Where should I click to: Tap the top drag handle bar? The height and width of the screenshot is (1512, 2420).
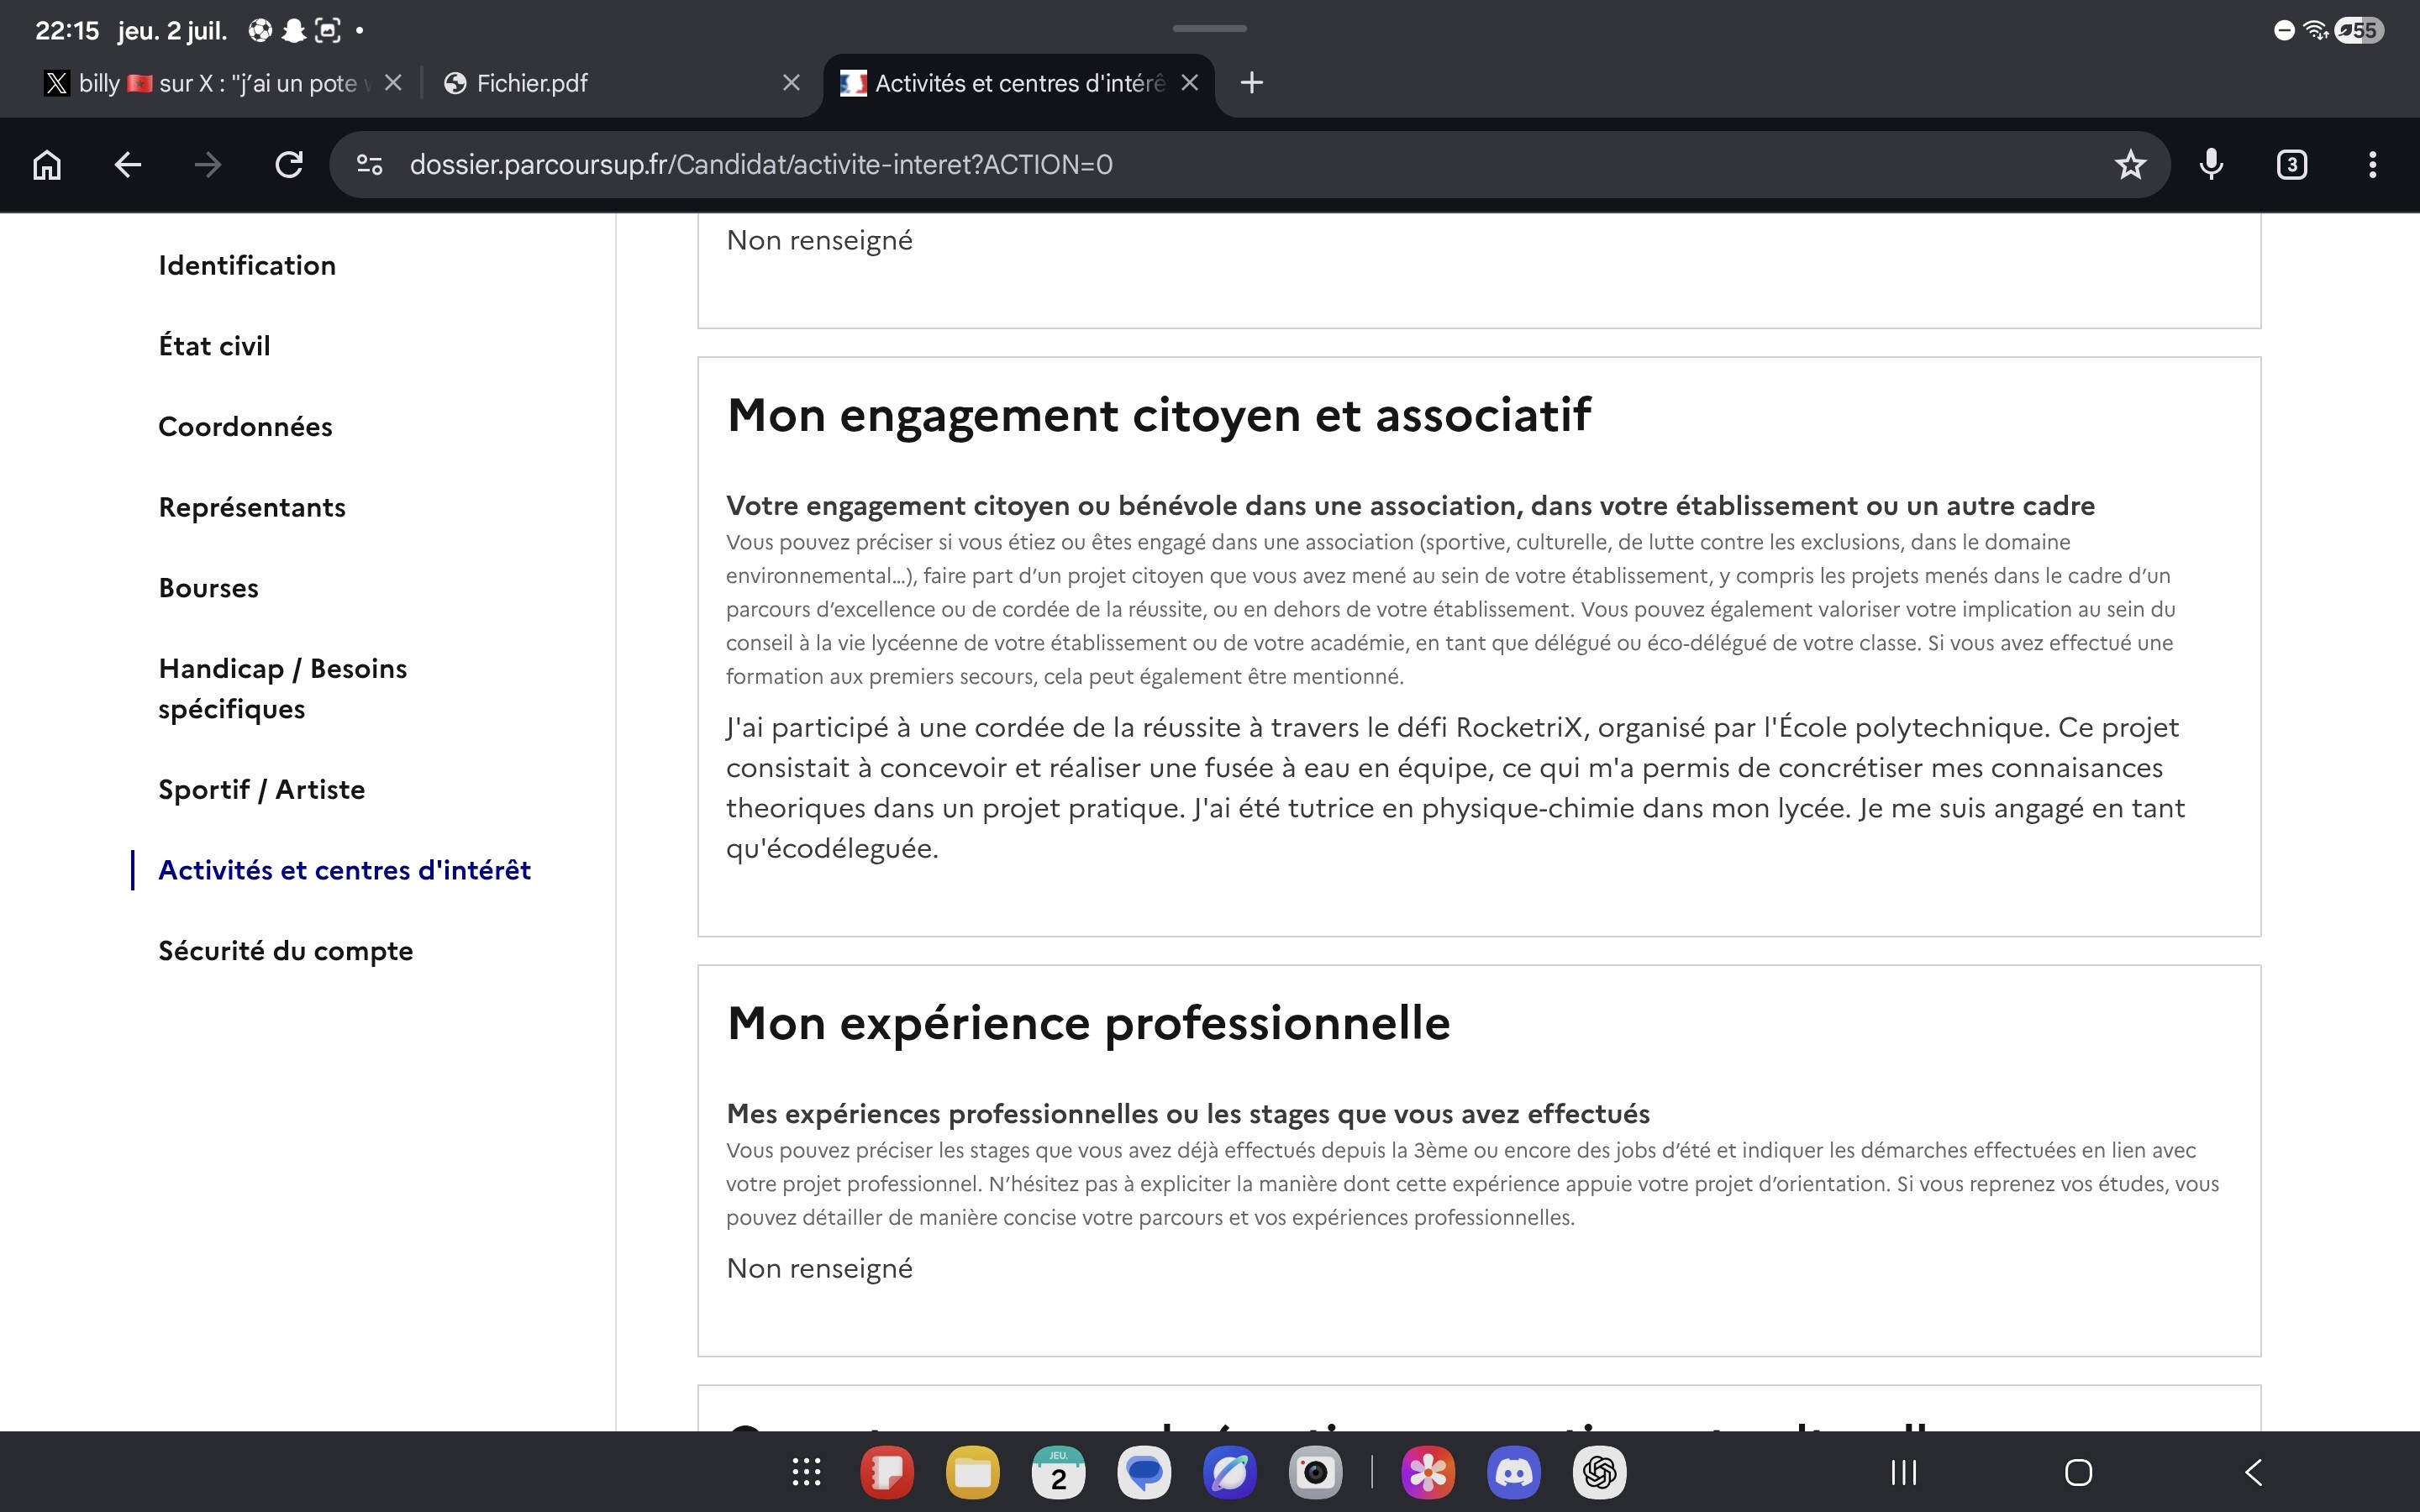click(x=1209, y=28)
